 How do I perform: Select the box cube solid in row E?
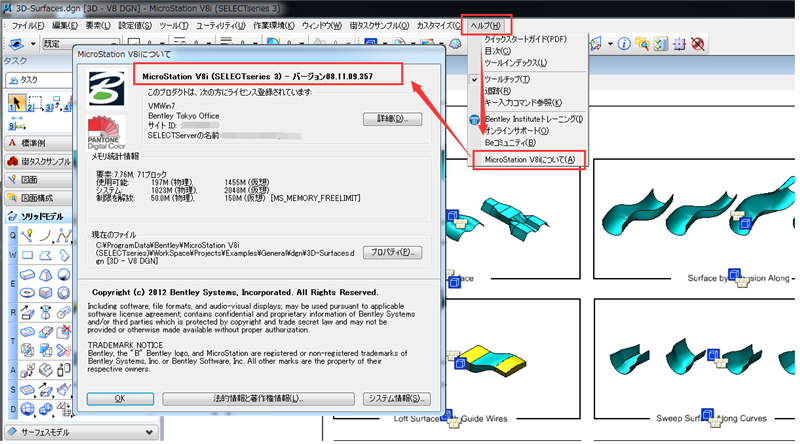[45, 293]
